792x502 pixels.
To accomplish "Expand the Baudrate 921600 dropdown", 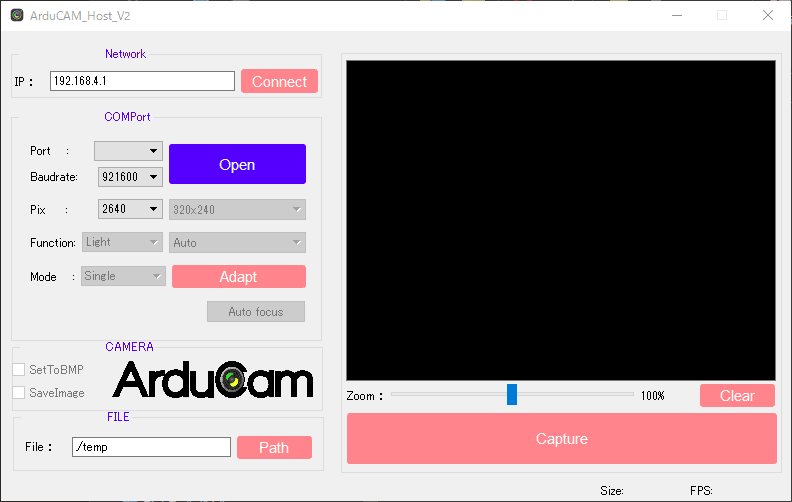I will pyautogui.click(x=130, y=177).
